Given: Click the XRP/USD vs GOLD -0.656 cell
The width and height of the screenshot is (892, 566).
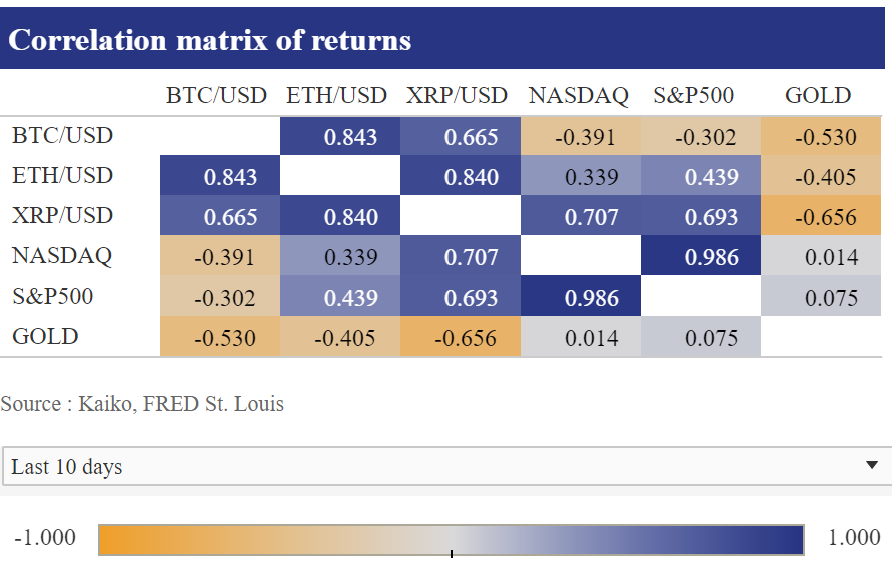Looking at the screenshot, I should click(821, 216).
